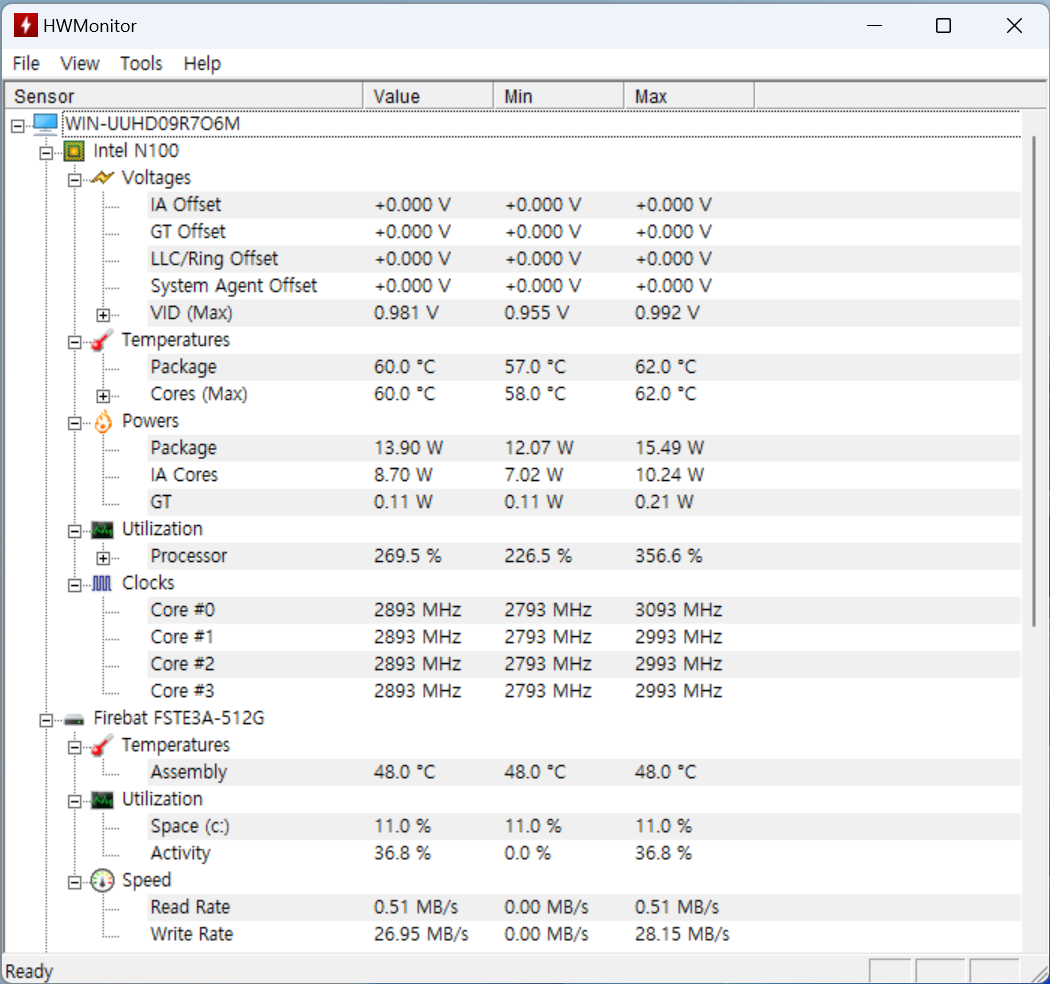This screenshot has height=984, width=1050.
Task: Select the Core #0 clock row
Action: pyautogui.click(x=583, y=610)
